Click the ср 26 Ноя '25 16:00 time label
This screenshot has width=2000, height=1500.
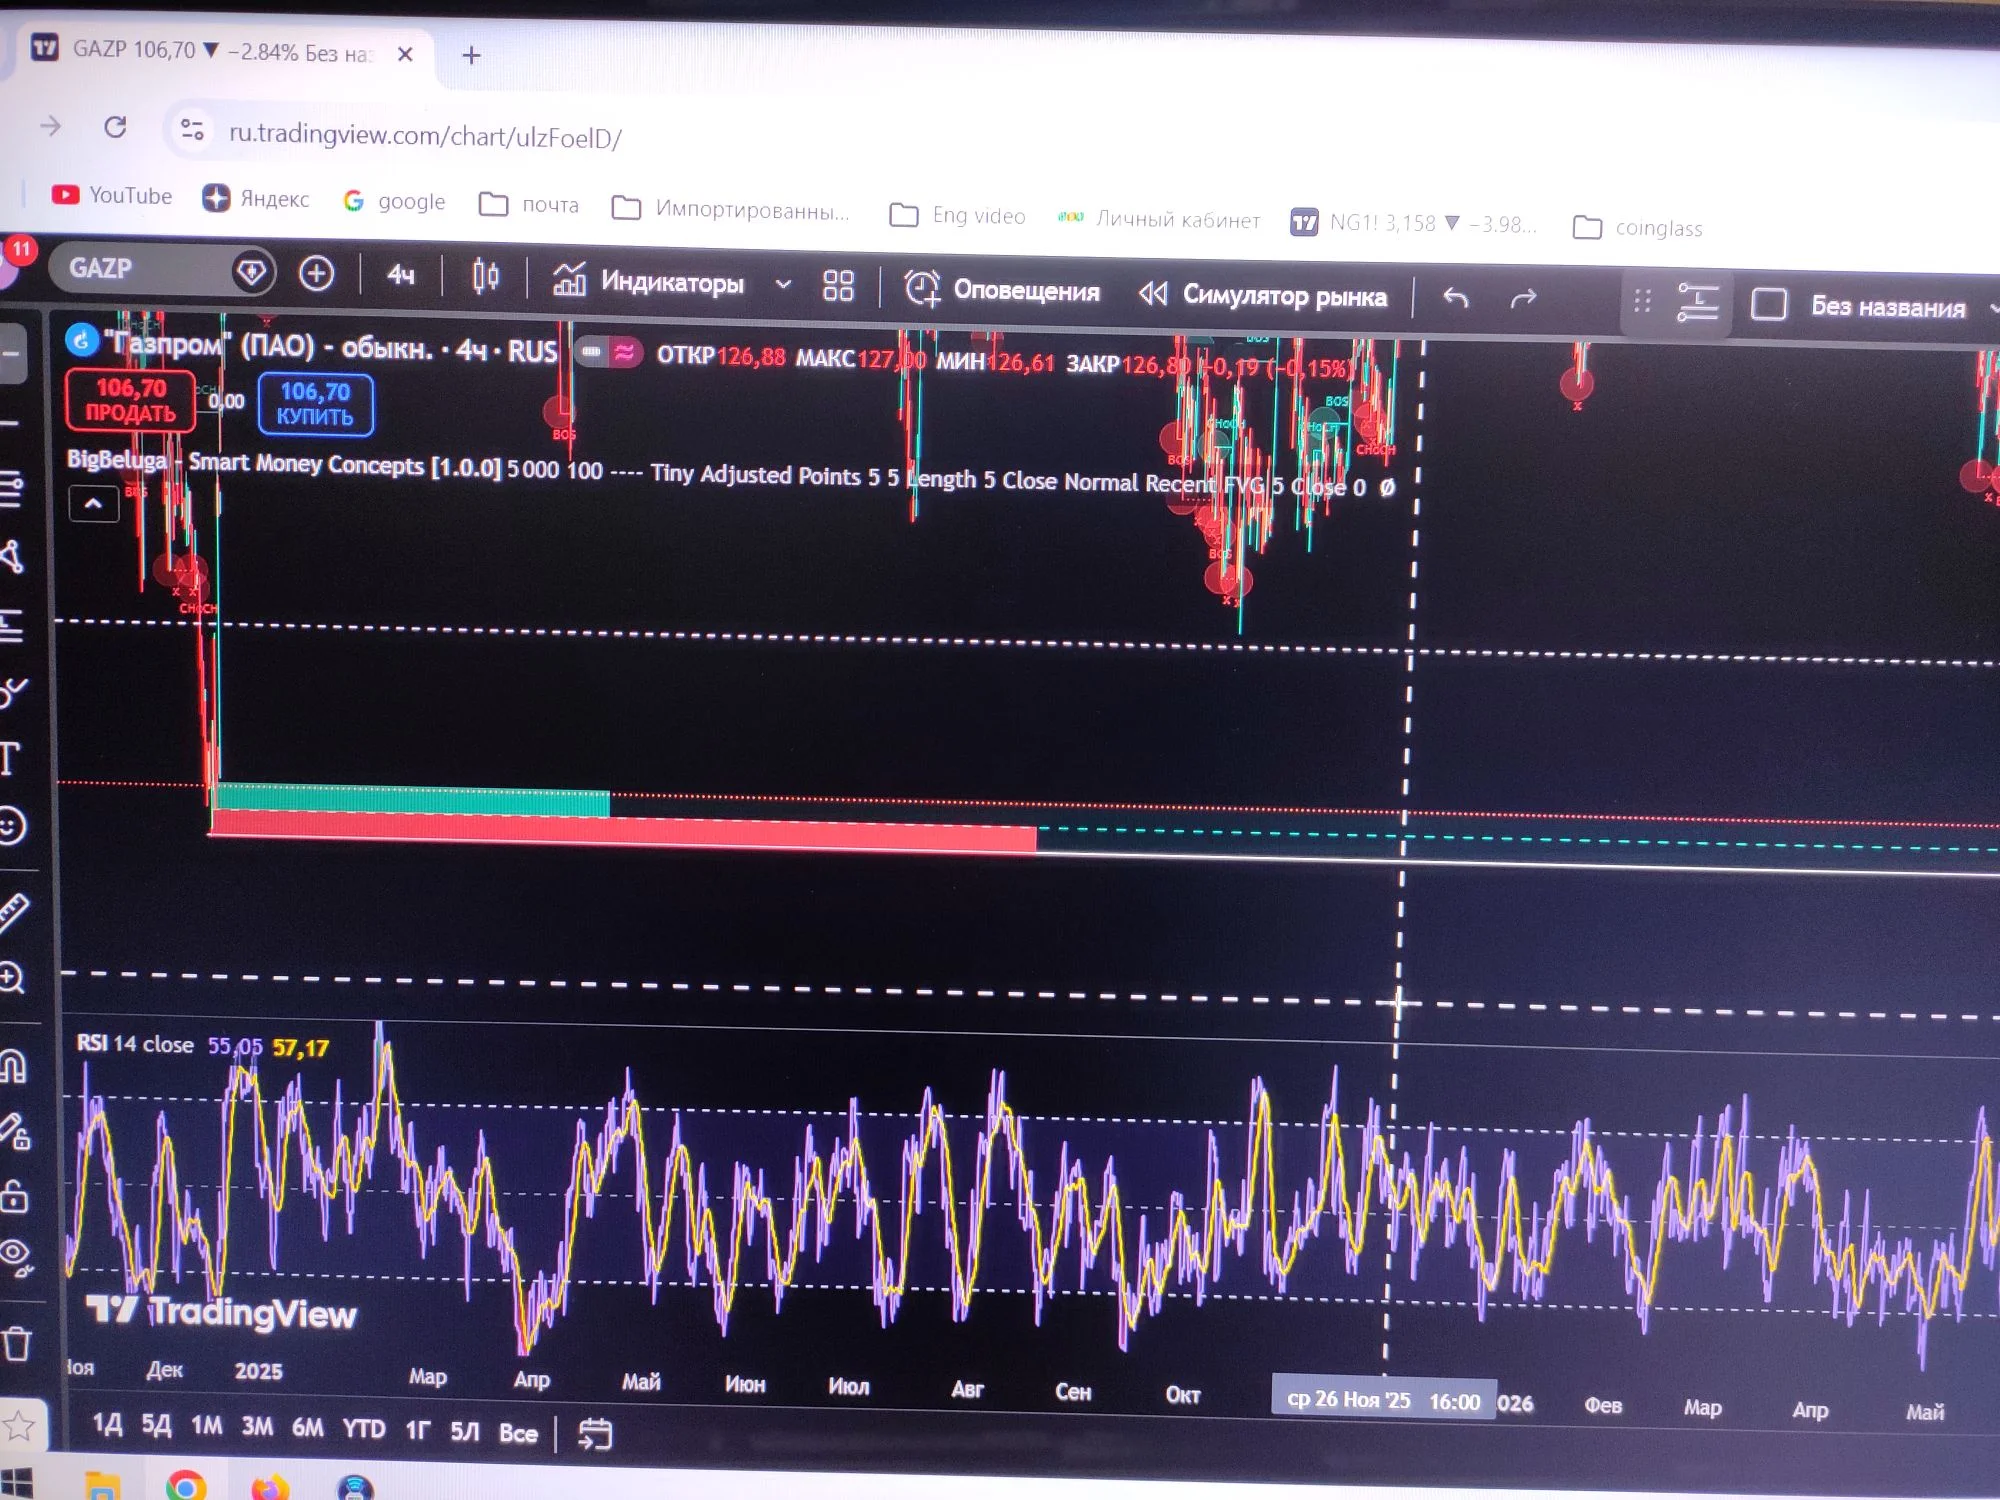pyautogui.click(x=1383, y=1400)
